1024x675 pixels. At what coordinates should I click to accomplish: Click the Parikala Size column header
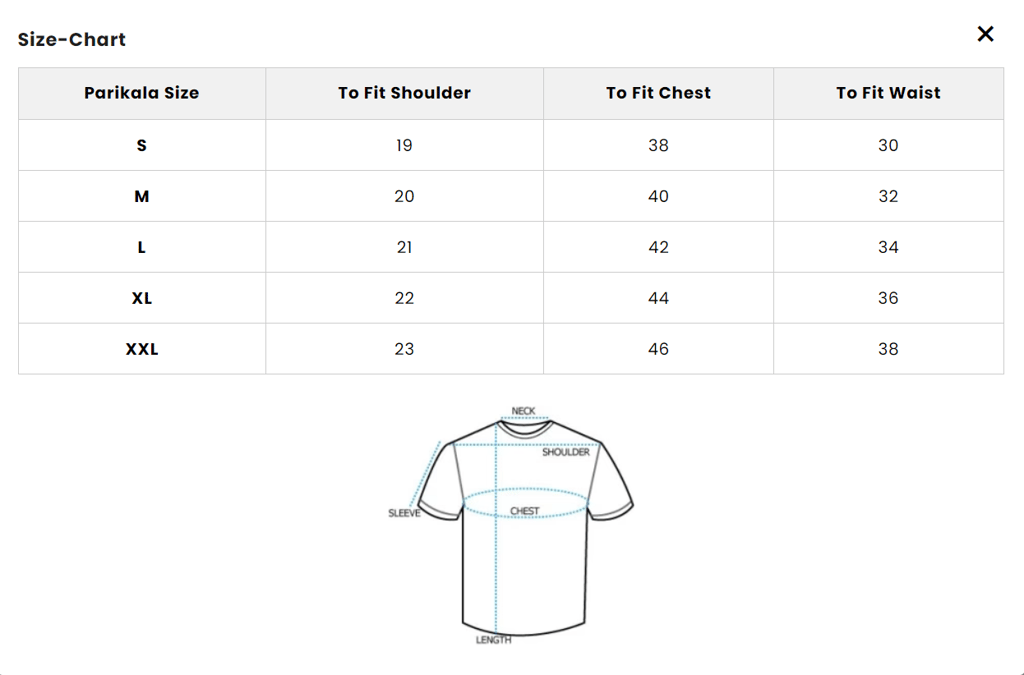point(141,93)
